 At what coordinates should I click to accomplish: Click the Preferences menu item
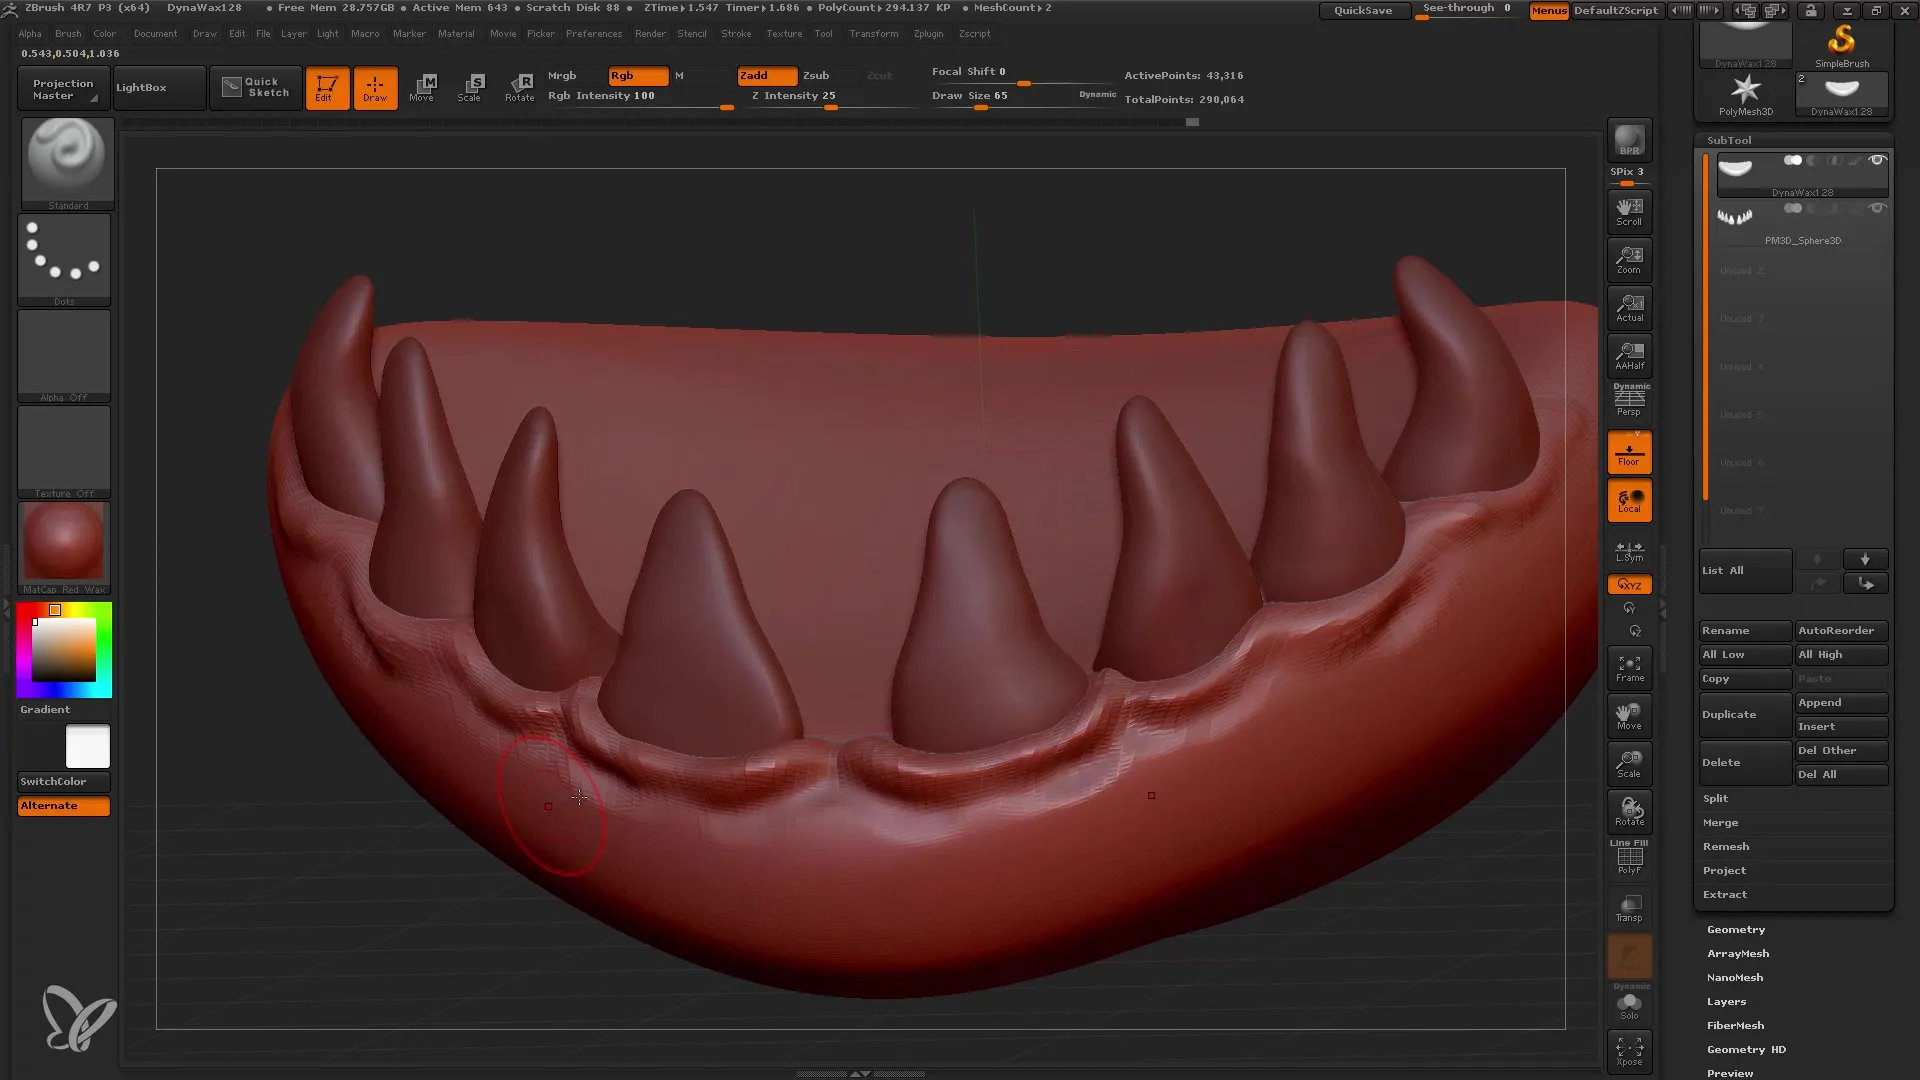tap(592, 33)
